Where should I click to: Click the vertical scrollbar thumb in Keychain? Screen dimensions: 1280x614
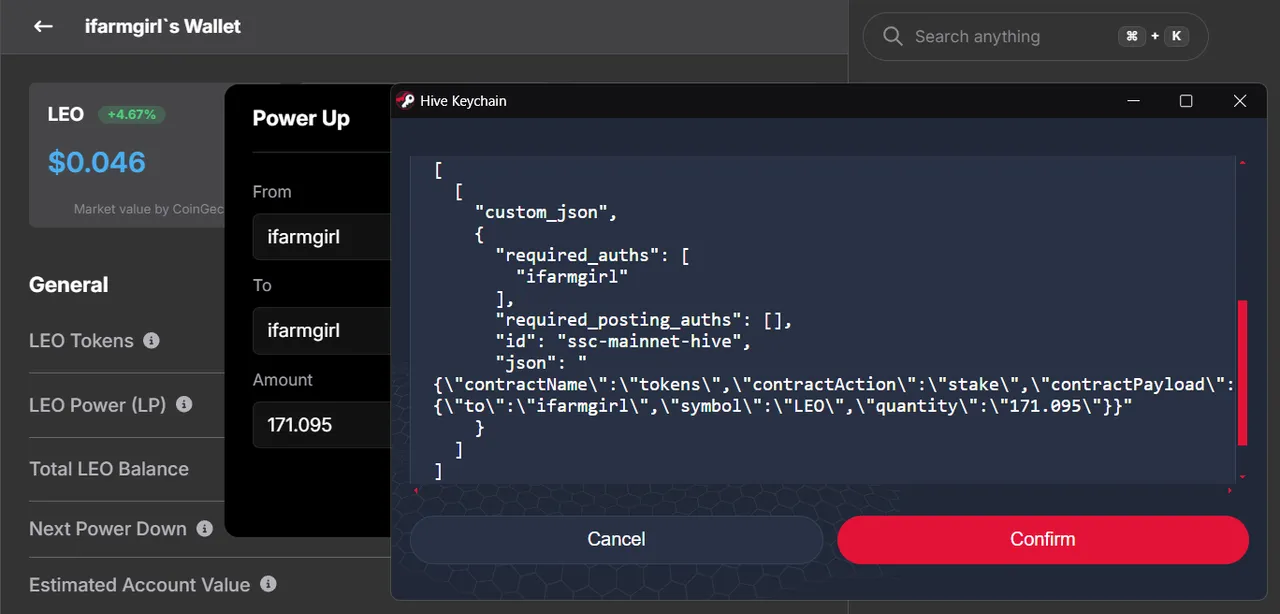(x=1242, y=372)
